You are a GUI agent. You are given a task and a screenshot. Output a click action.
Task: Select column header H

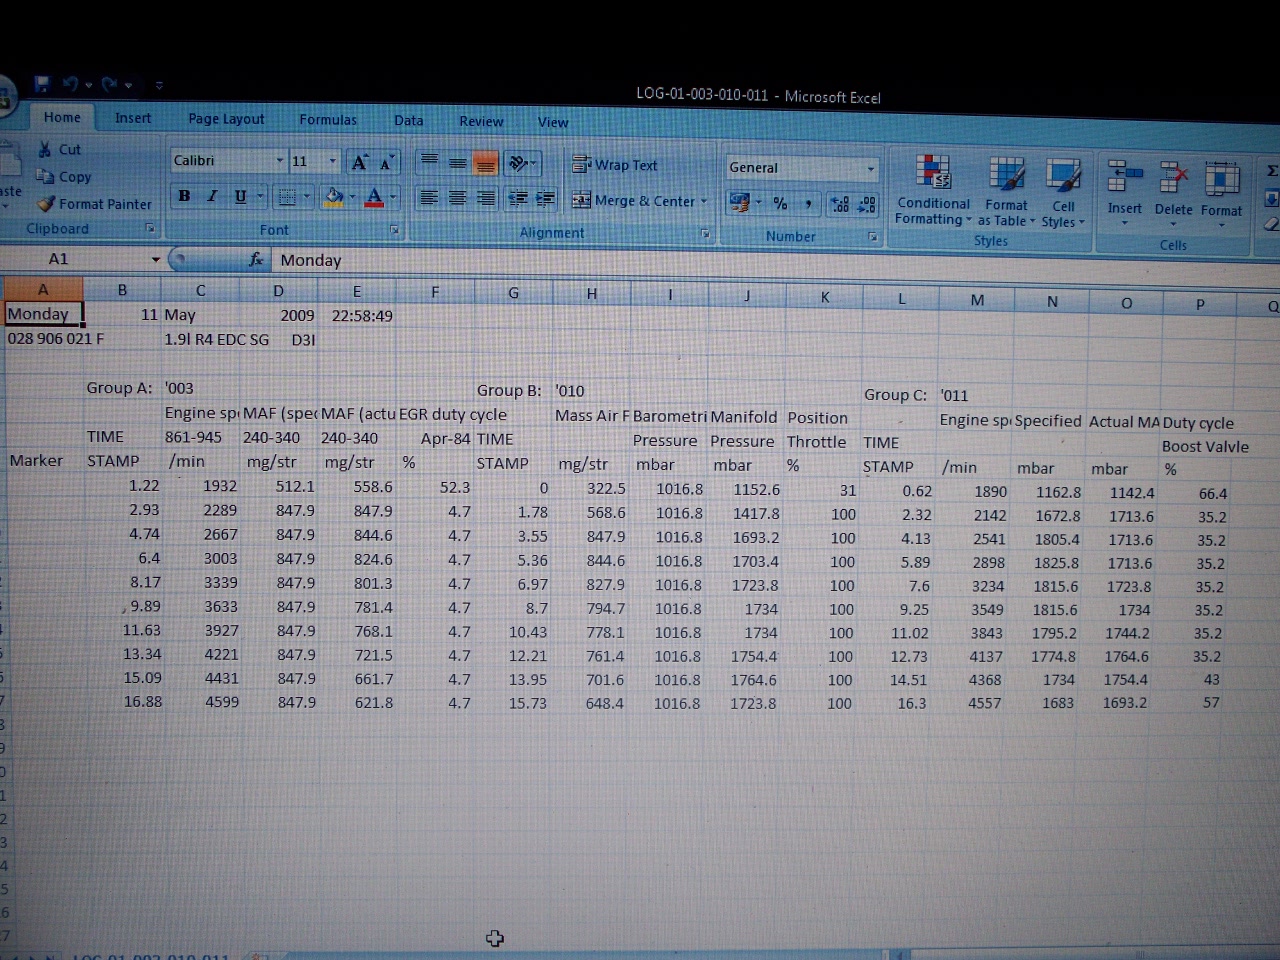coord(592,293)
